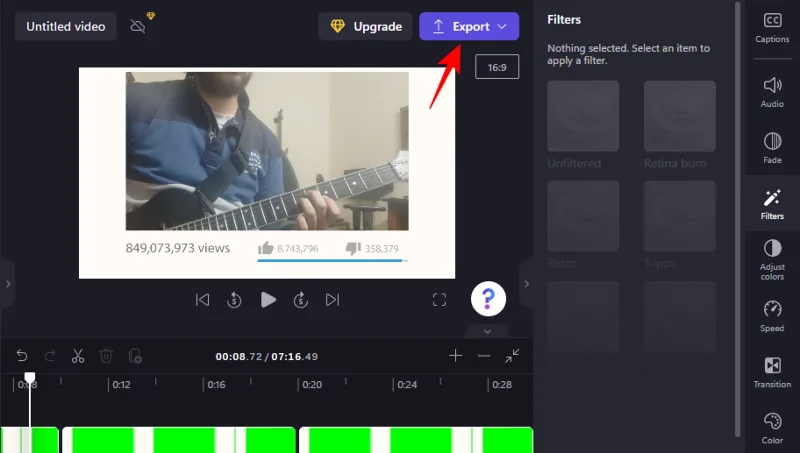
Task: Click the cloud sync disabled icon
Action: point(138,26)
